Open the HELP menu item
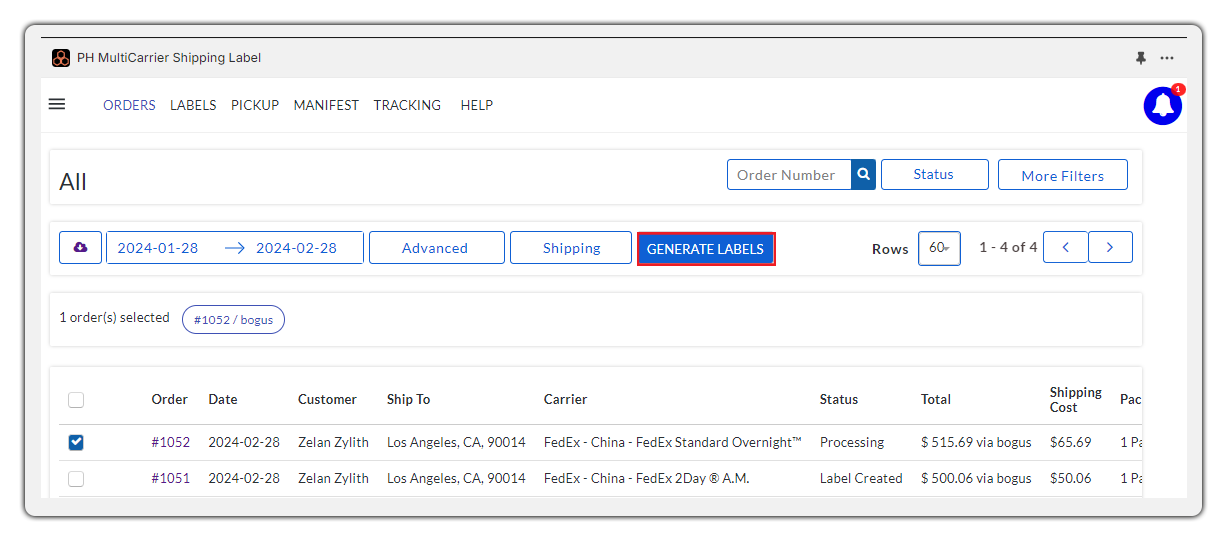This screenshot has width=1222, height=542. (477, 105)
